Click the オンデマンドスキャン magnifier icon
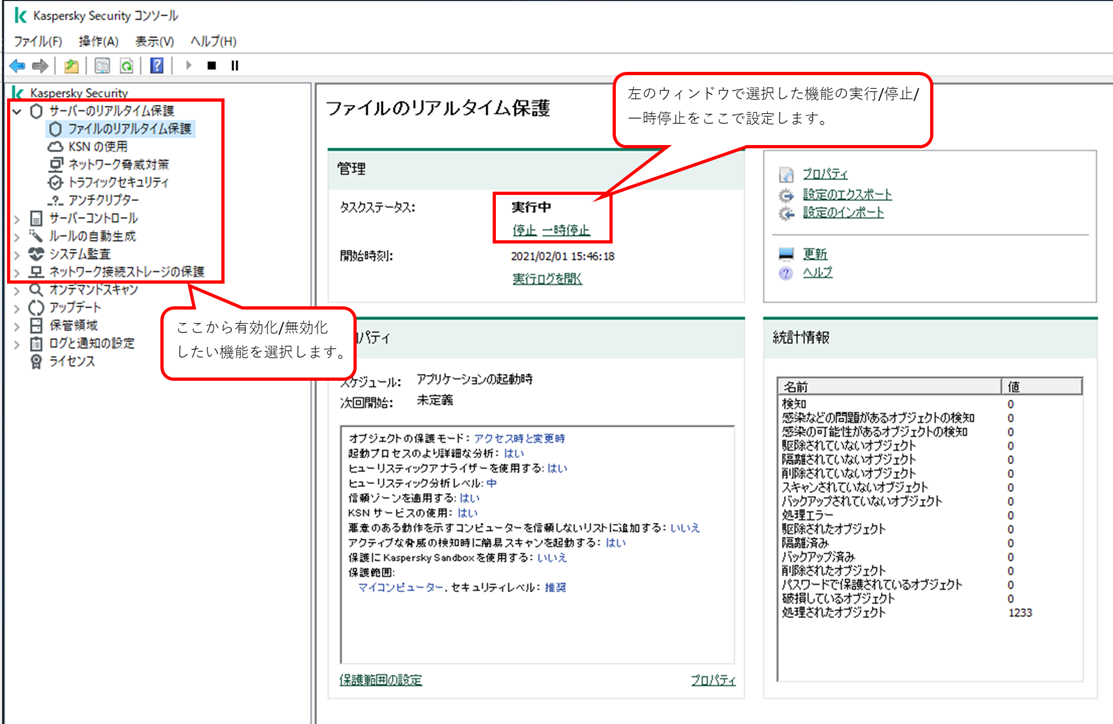 [36, 290]
